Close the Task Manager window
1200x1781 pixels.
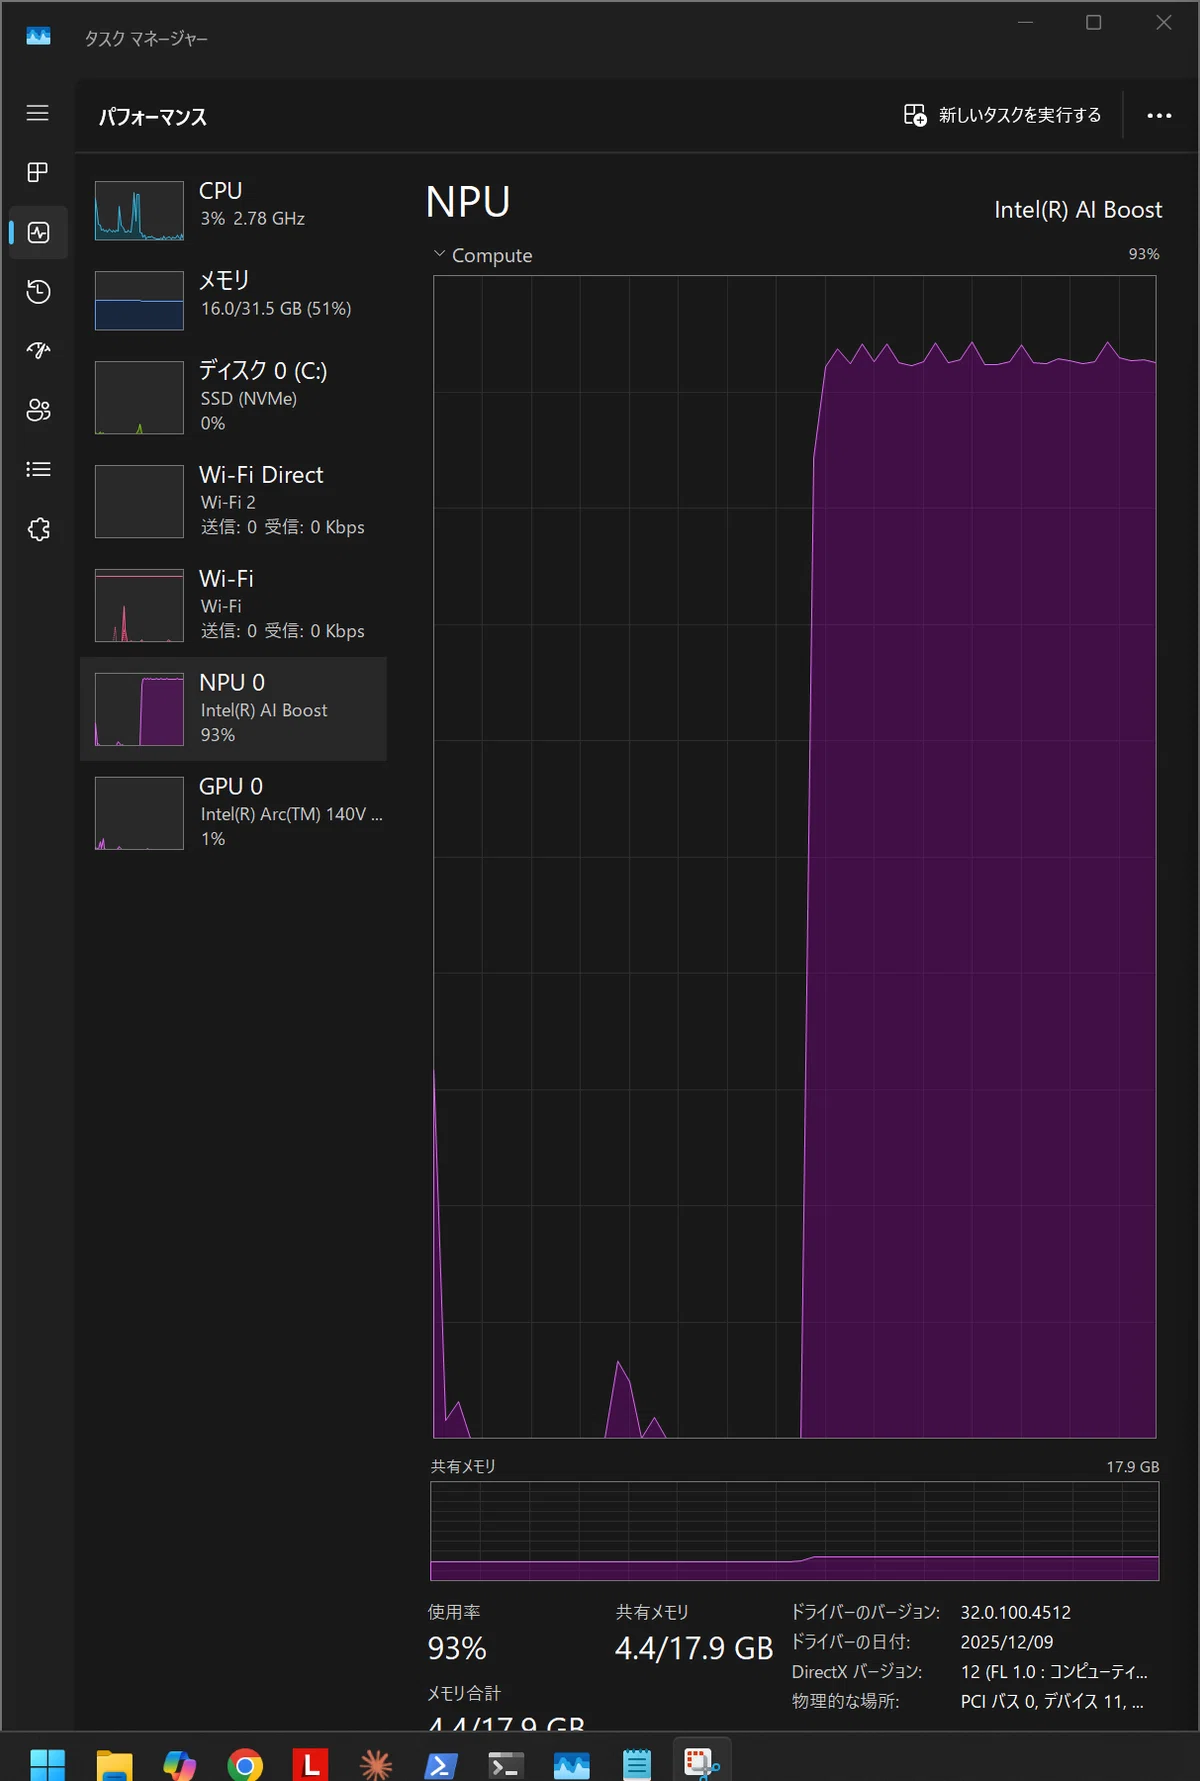tap(1164, 22)
